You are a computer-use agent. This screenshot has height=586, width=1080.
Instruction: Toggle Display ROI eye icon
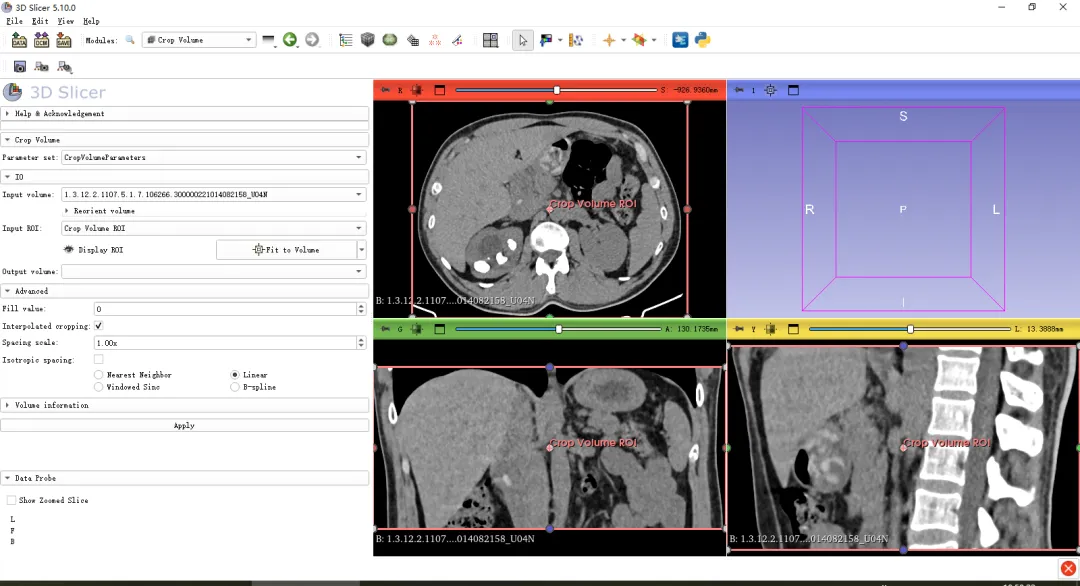click(69, 250)
